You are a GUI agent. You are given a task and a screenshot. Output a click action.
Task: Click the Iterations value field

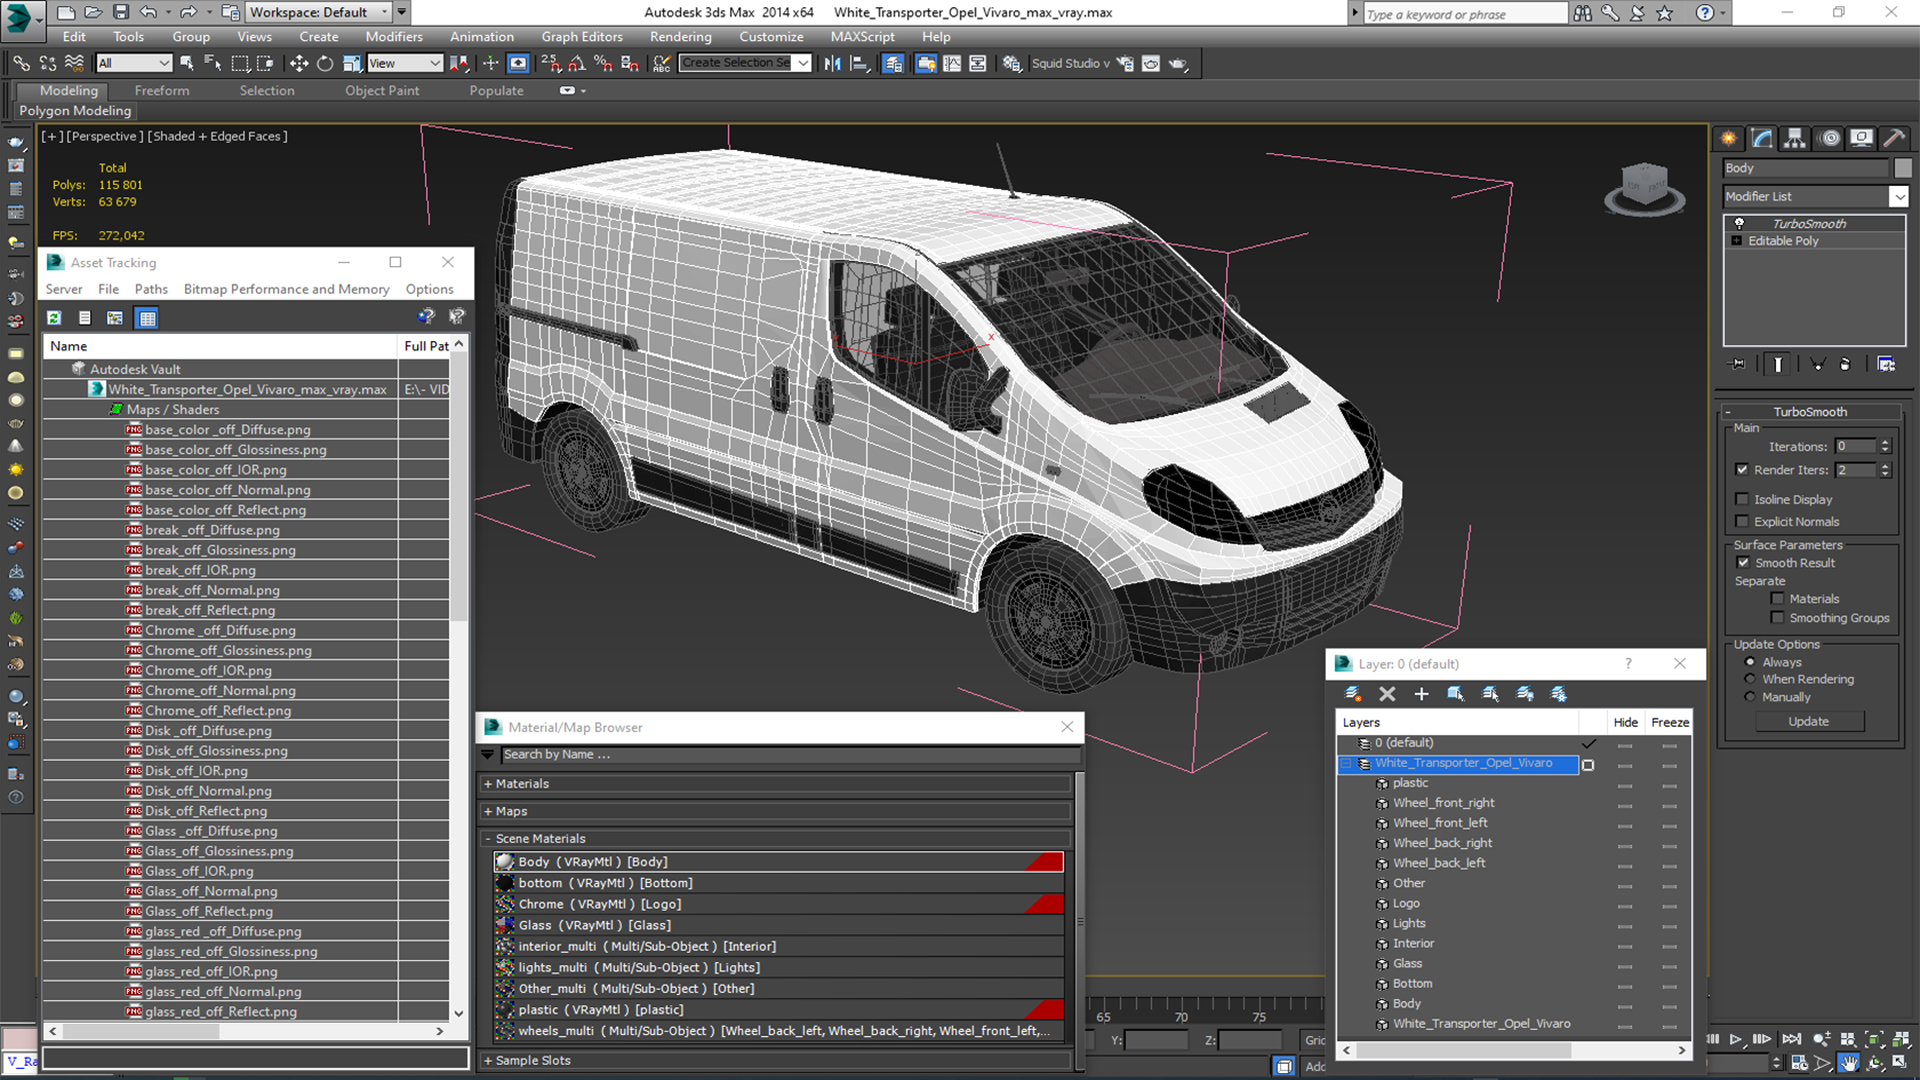tap(1855, 446)
